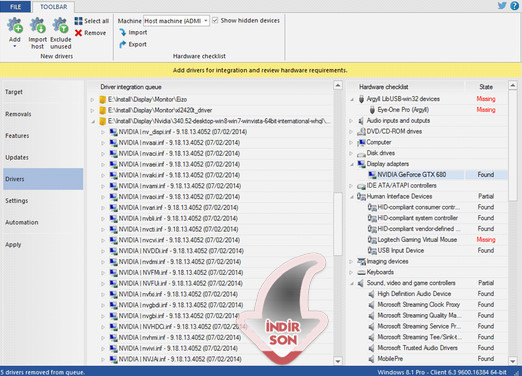Screen dimensions: 522x376
Task: Collapse Sound, video and game controllers node
Action: click(x=352, y=283)
